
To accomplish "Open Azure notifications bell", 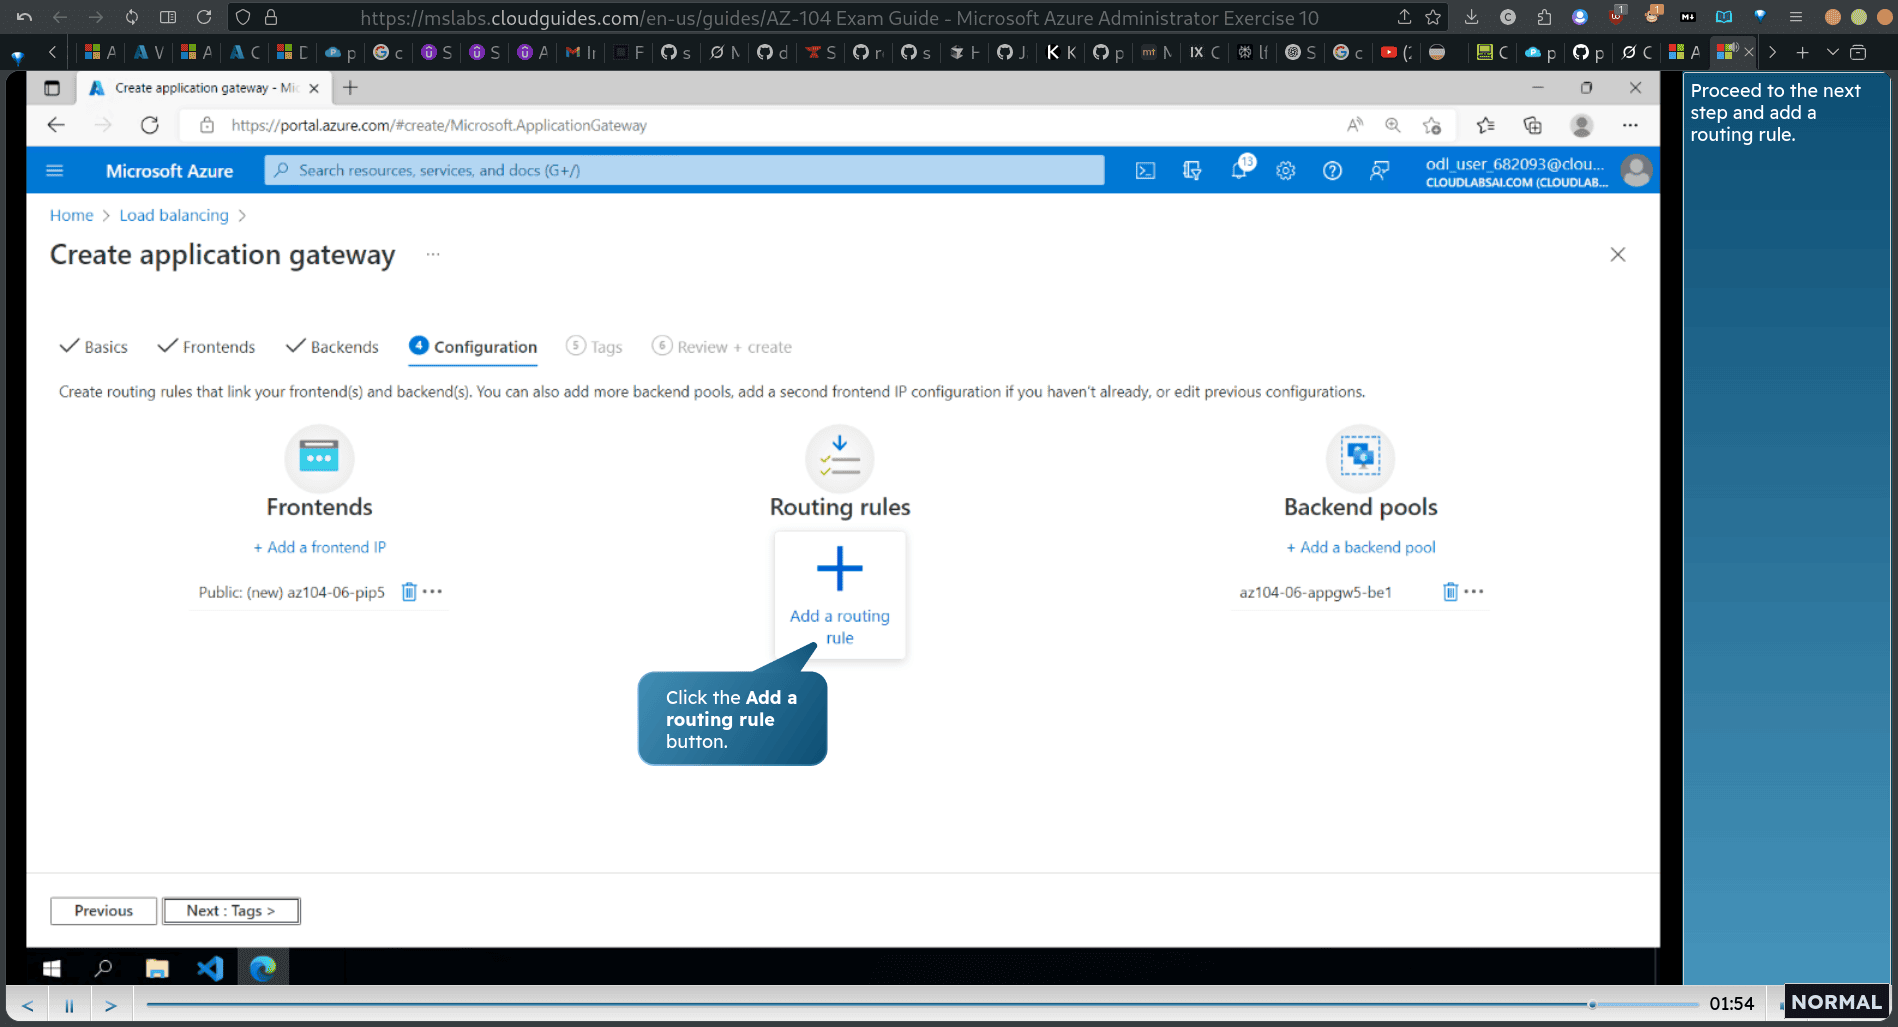I will [1239, 171].
